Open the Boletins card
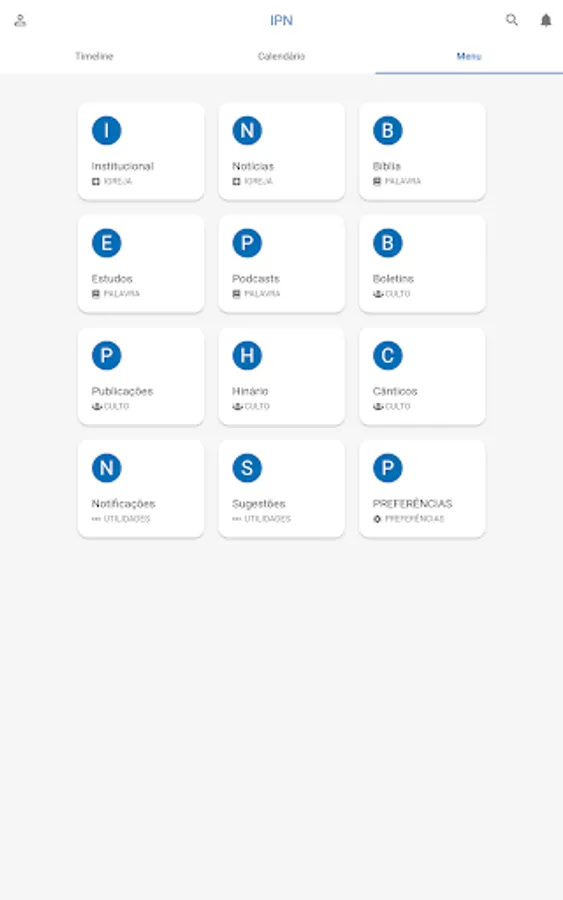The height and width of the screenshot is (900, 563). 422,264
